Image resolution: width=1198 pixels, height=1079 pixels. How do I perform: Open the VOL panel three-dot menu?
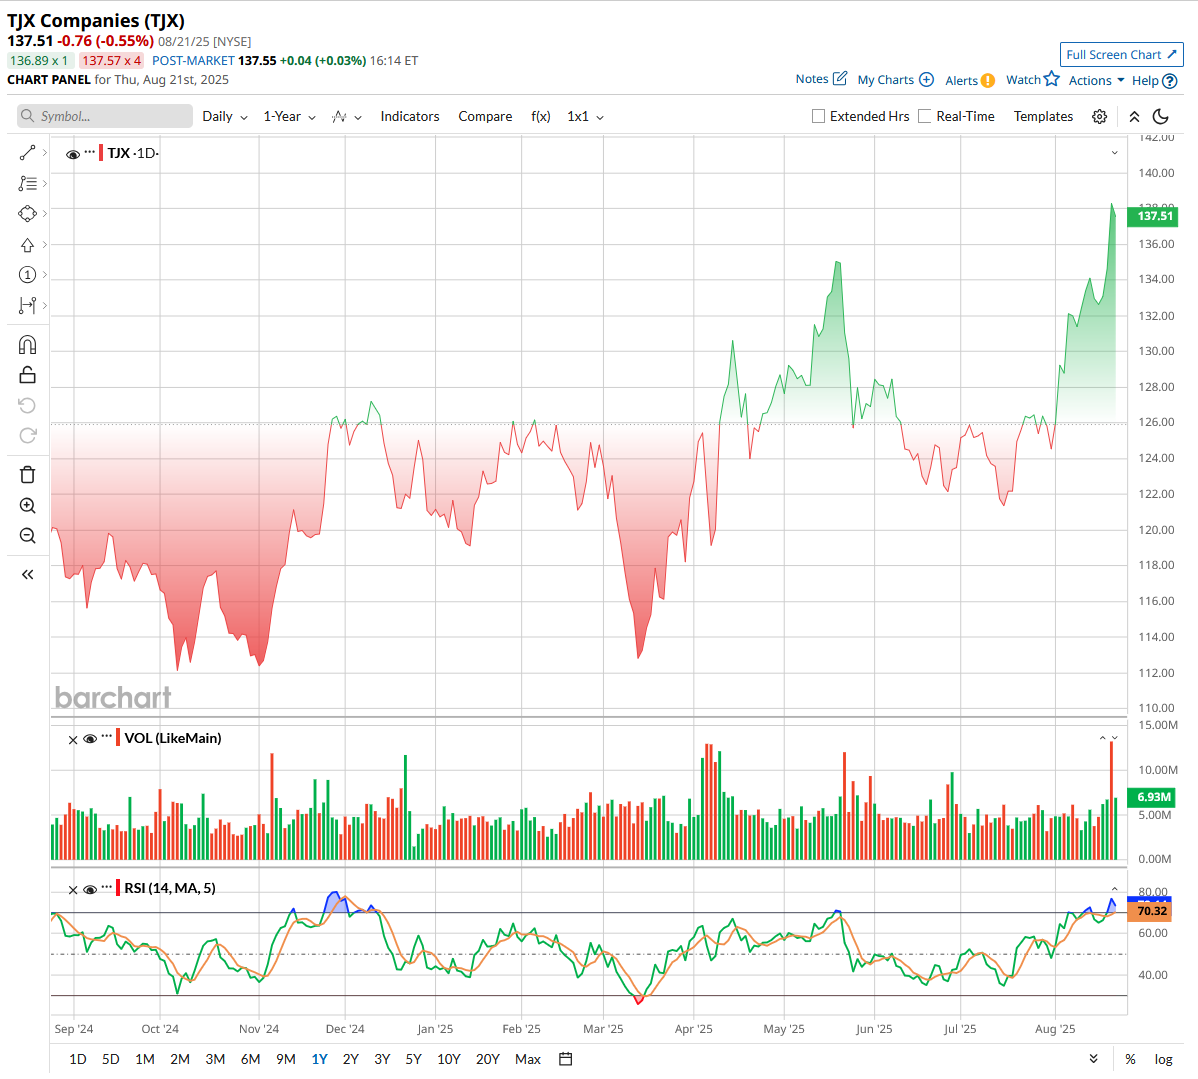(x=107, y=737)
